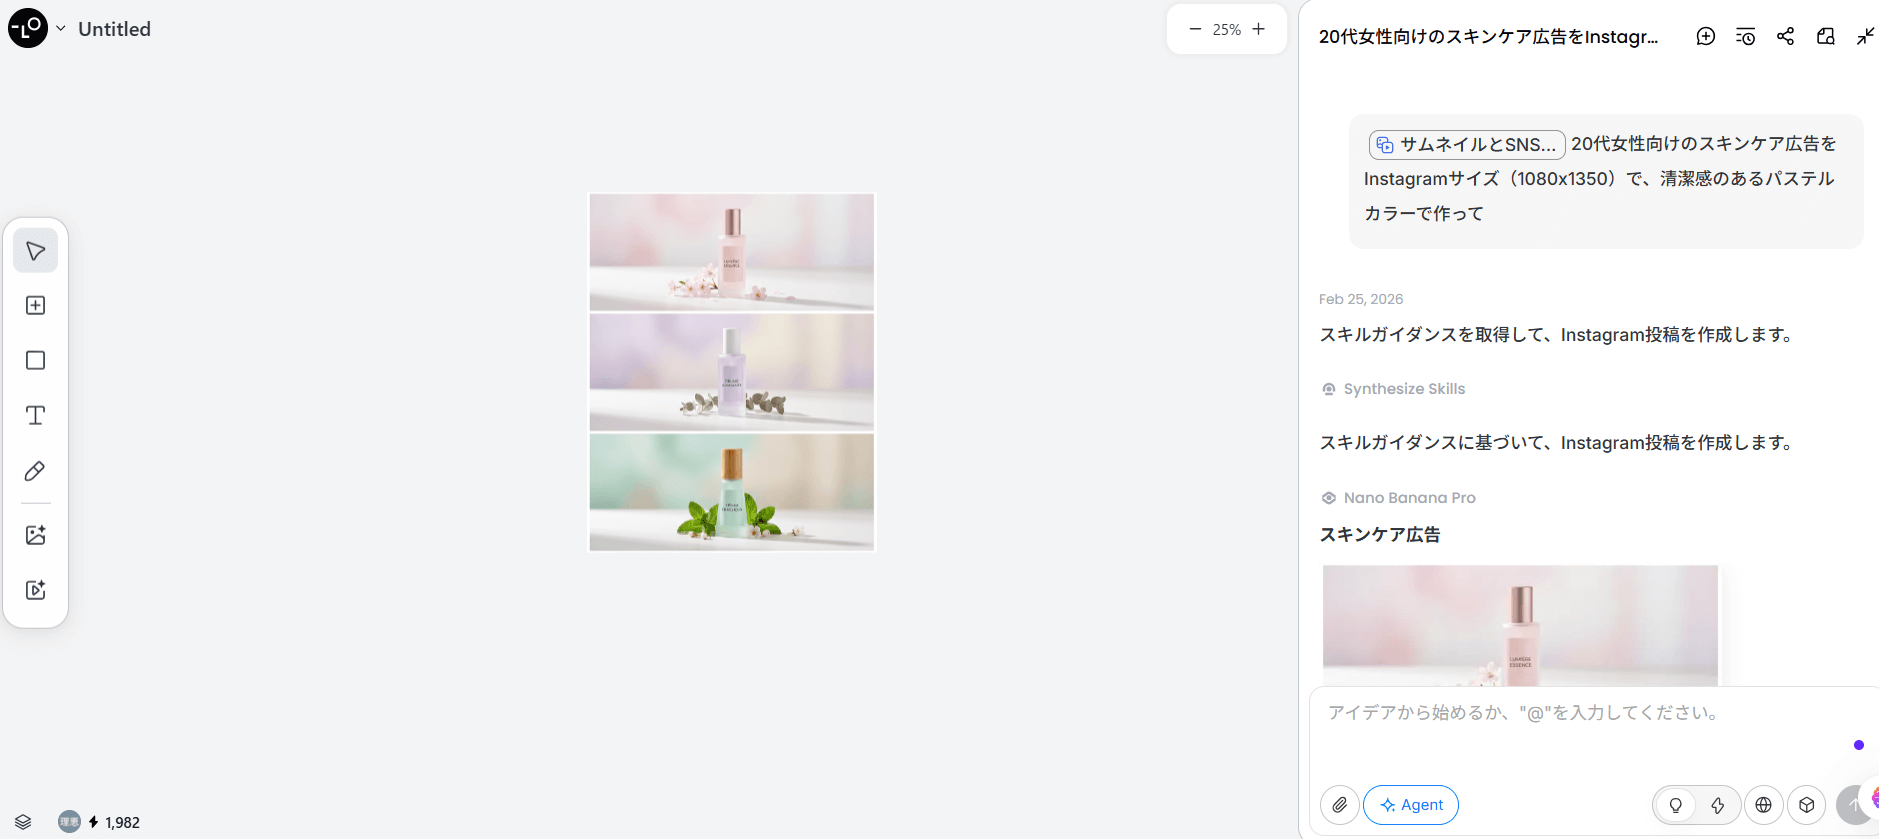Collapse the chat panel
1879x839 pixels.
1866,36
